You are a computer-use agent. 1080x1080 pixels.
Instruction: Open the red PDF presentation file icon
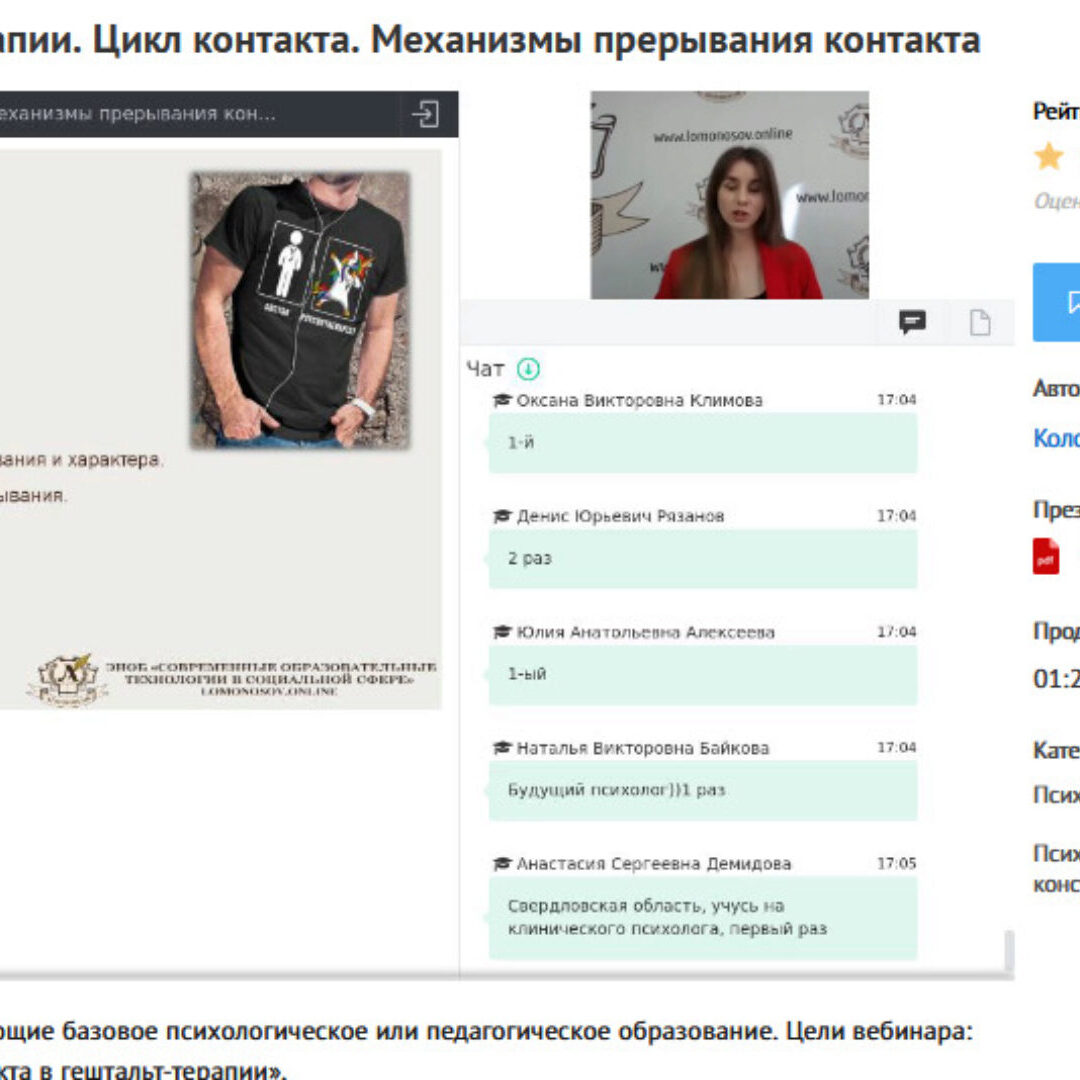tap(1046, 556)
